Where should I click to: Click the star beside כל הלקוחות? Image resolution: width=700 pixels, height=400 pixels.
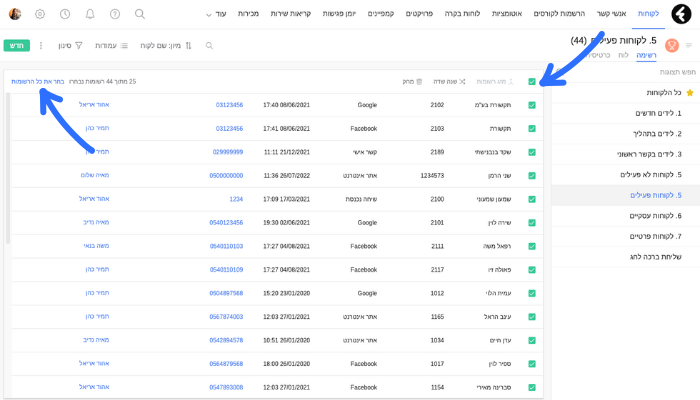[690, 92]
